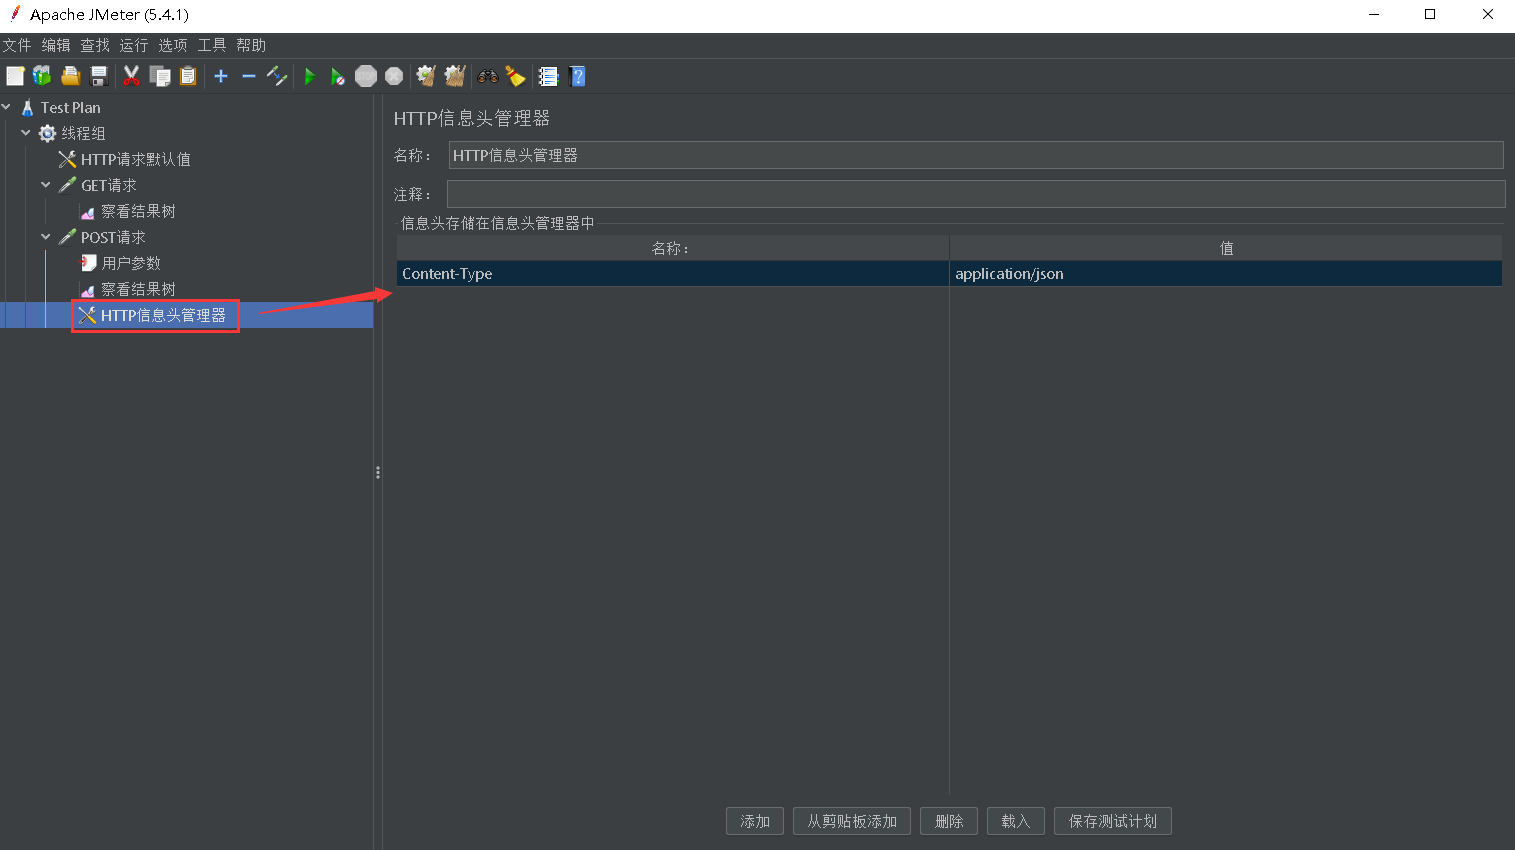1515x850 pixels.
Task: Click the Clear All double-broom icon
Action: click(455, 76)
